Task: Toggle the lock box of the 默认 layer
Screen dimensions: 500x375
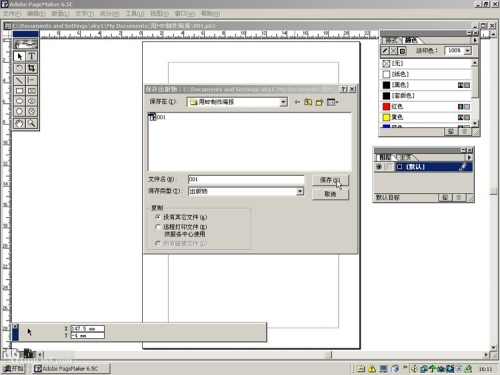Action: tap(388, 167)
